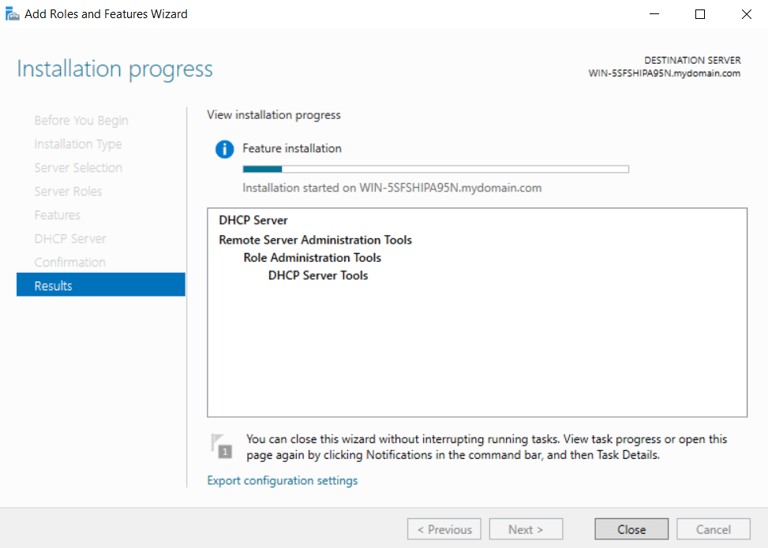Click 'Installation started on' status text

(392, 188)
